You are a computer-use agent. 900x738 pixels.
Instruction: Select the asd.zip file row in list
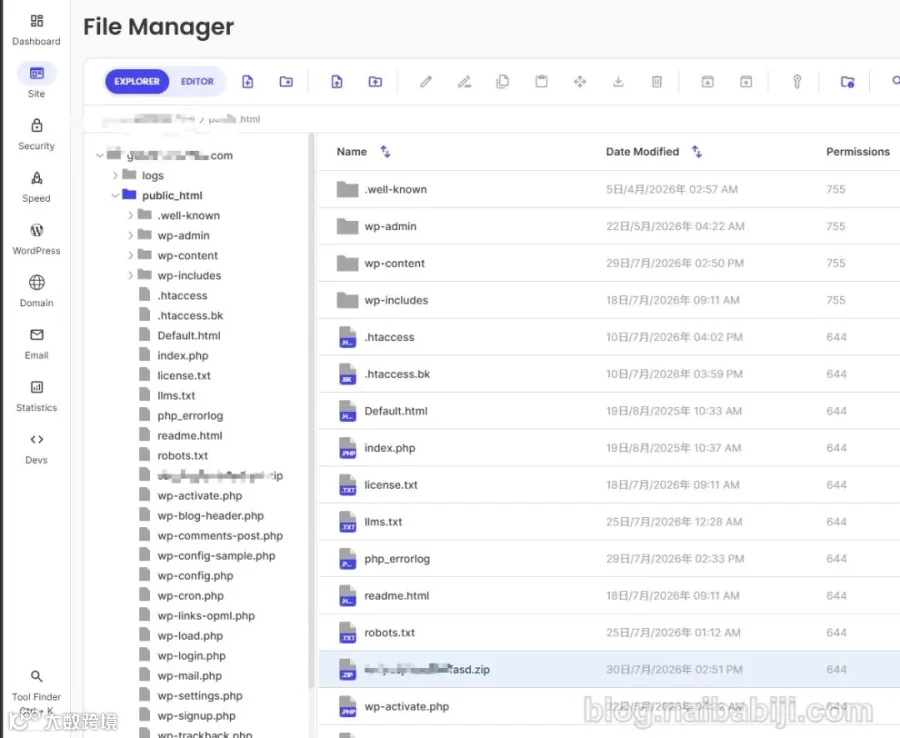pyautogui.click(x=609, y=669)
